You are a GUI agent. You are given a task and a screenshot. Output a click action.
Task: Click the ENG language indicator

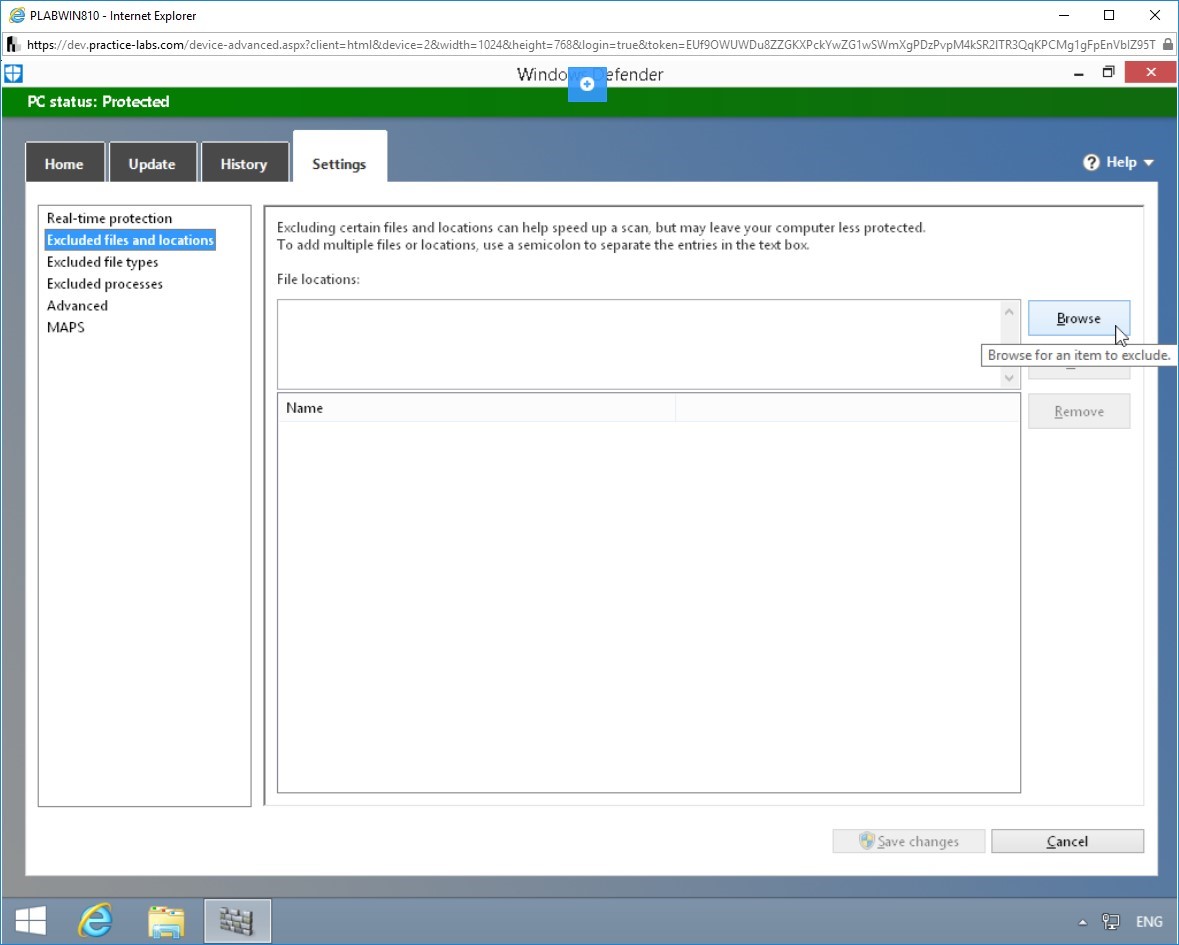[x=1149, y=921]
